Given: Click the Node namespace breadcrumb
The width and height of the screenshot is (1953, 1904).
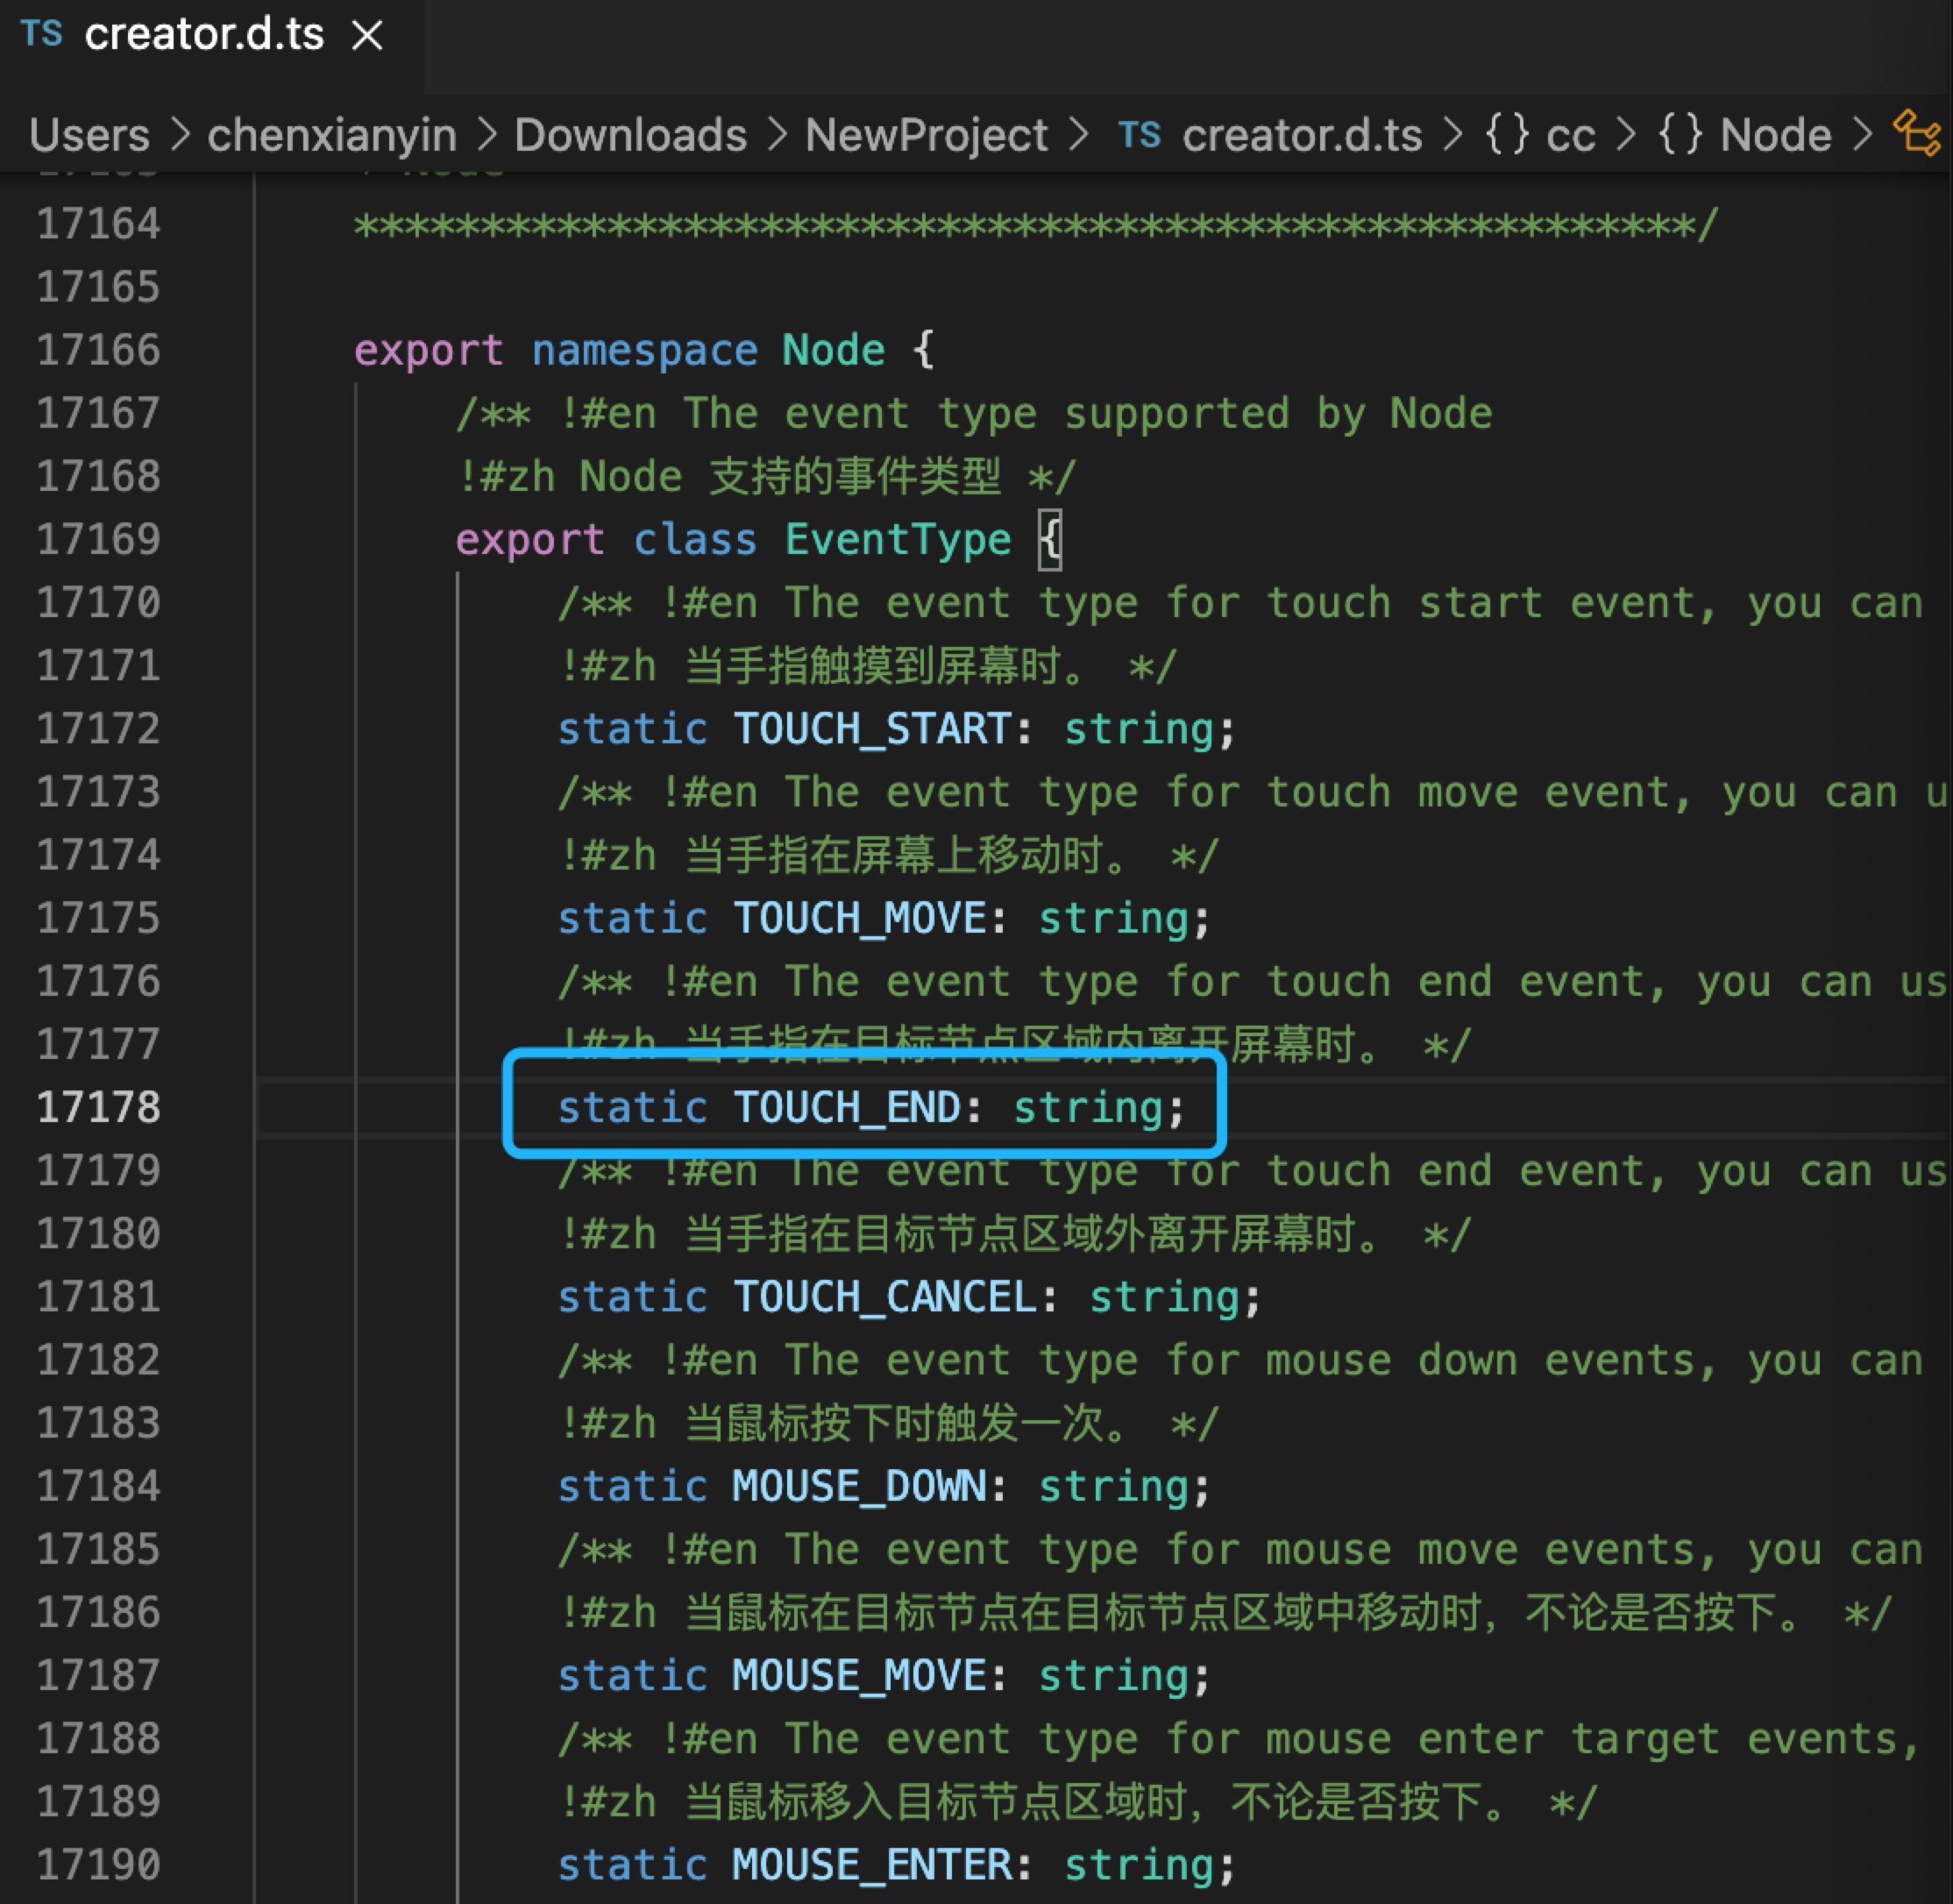Looking at the screenshot, I should 1775,135.
